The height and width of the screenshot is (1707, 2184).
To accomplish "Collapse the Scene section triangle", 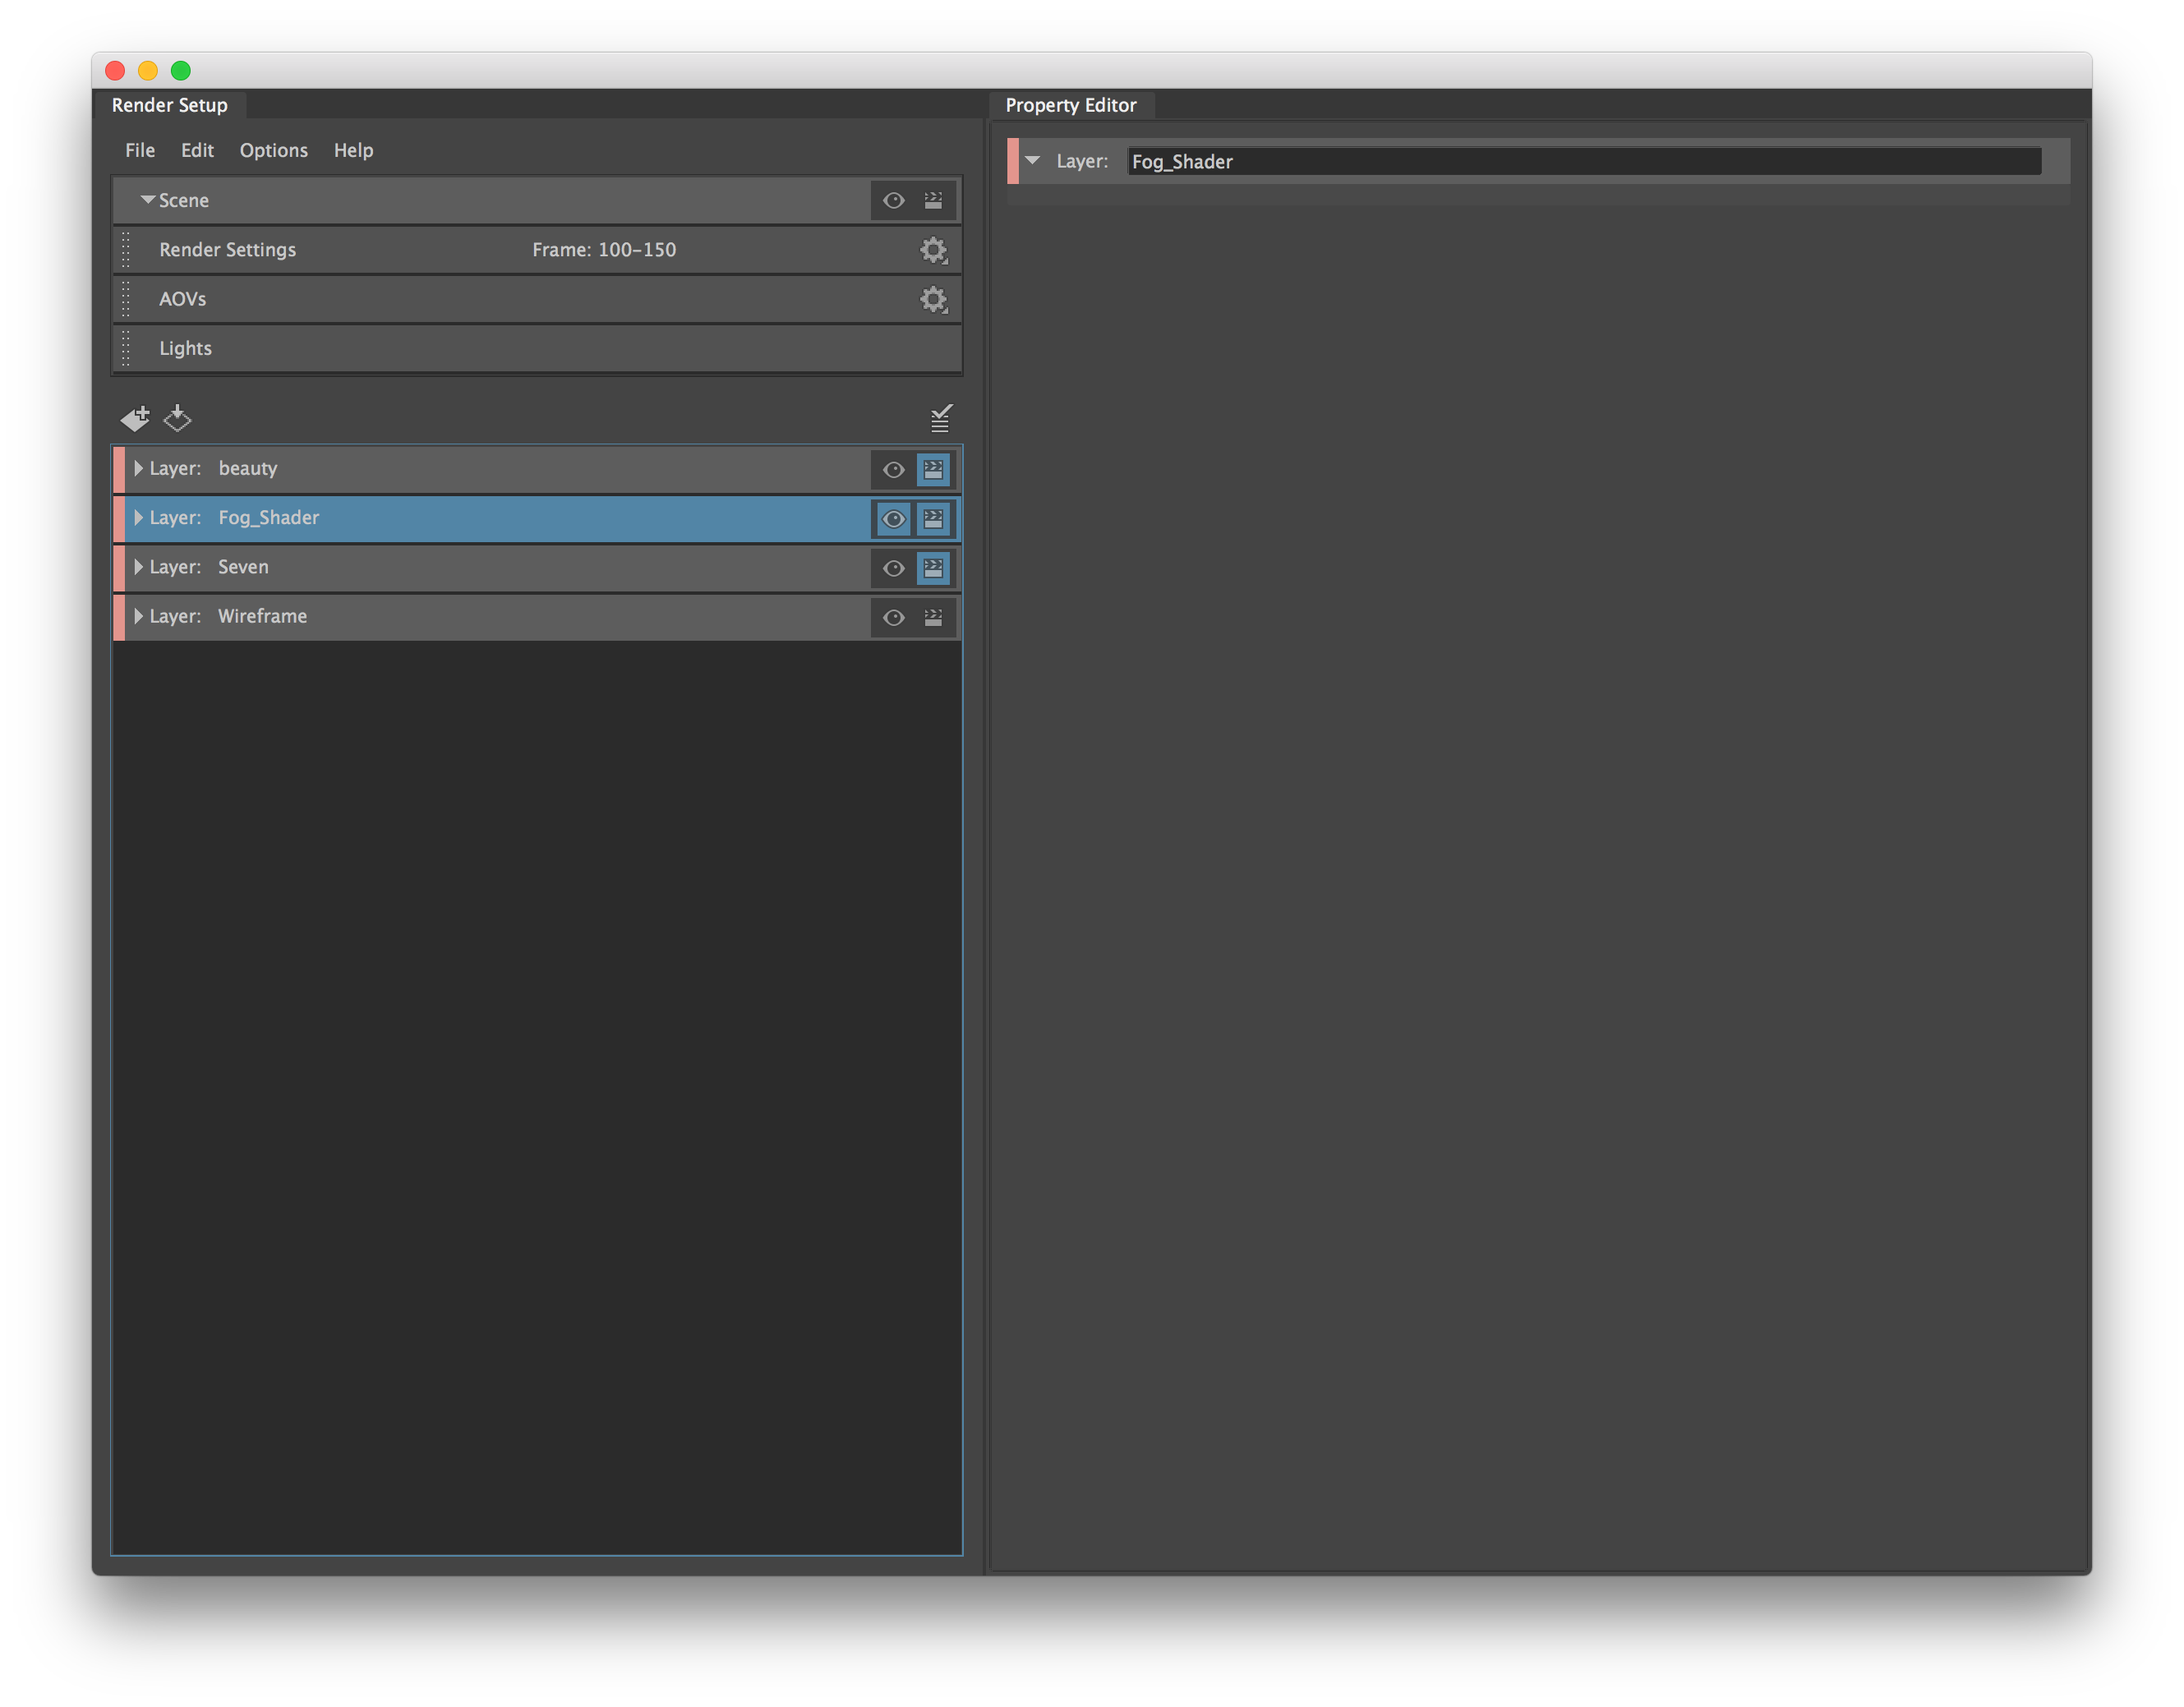I will click(x=148, y=199).
